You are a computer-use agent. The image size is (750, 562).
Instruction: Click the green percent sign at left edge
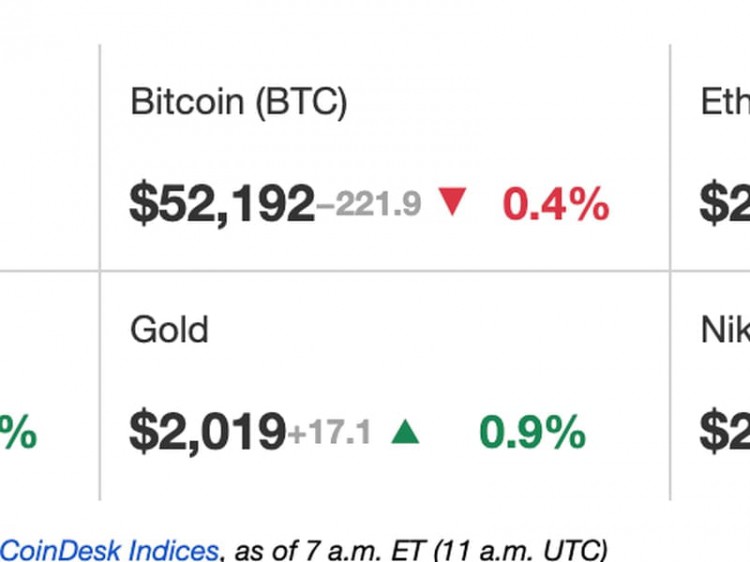18,432
